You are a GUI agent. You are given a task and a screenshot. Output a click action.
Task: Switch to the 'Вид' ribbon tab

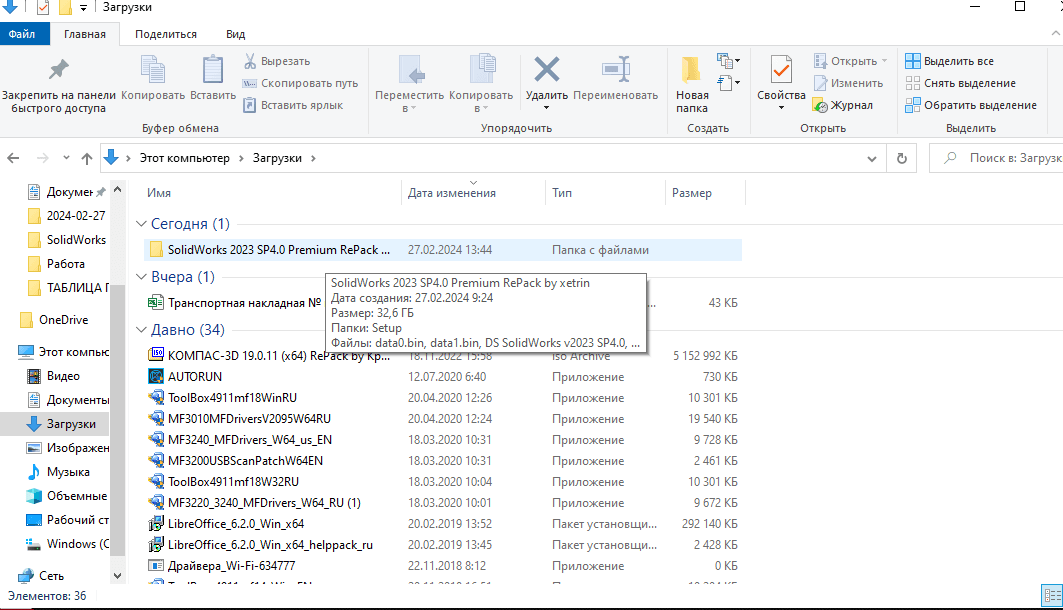[x=235, y=34]
